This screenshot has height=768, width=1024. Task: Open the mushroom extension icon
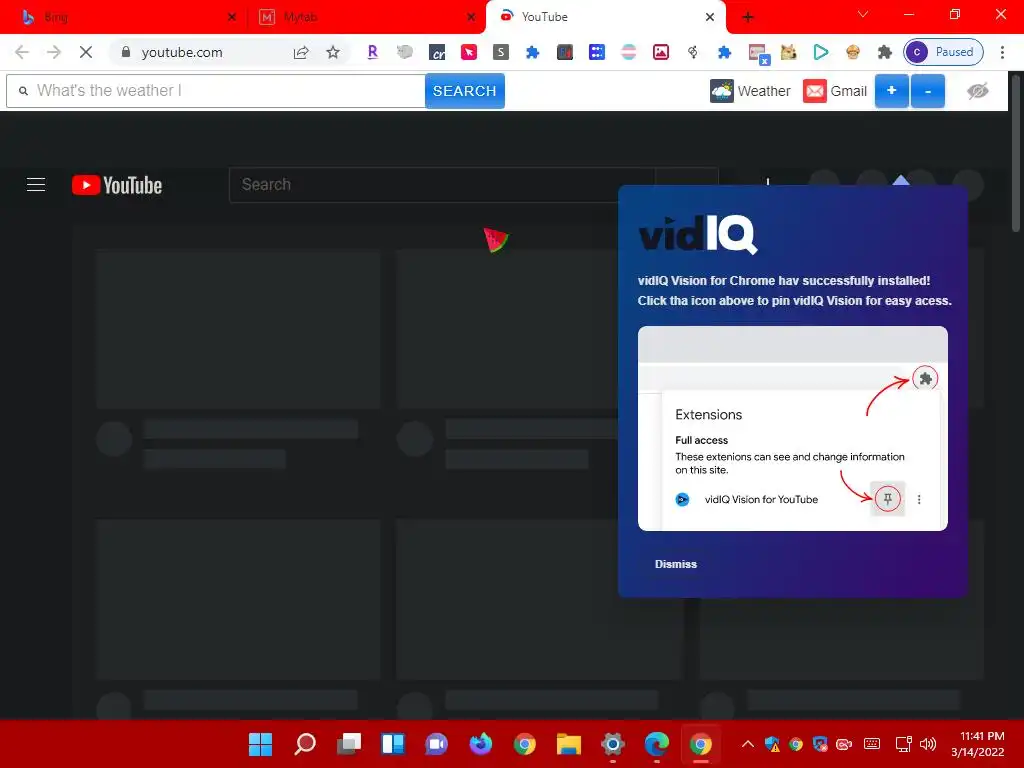[853, 52]
